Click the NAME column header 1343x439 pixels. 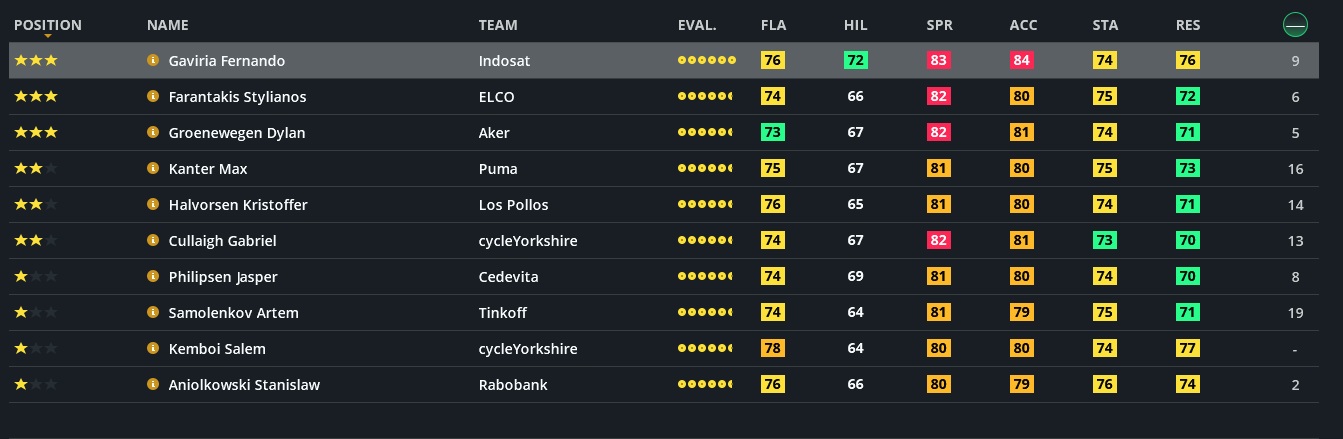pyautogui.click(x=167, y=25)
